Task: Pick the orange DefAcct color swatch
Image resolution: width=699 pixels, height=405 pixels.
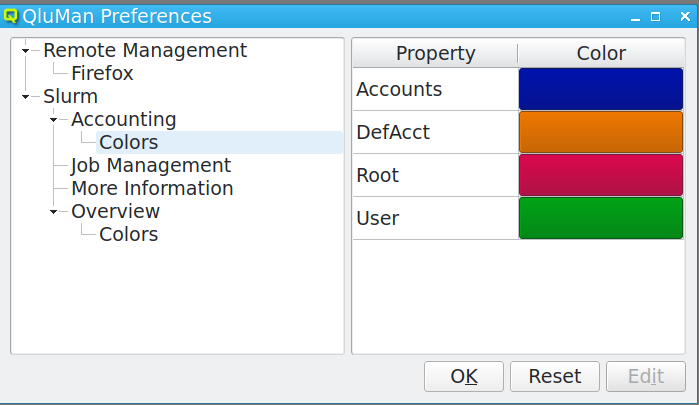Action: click(x=601, y=132)
